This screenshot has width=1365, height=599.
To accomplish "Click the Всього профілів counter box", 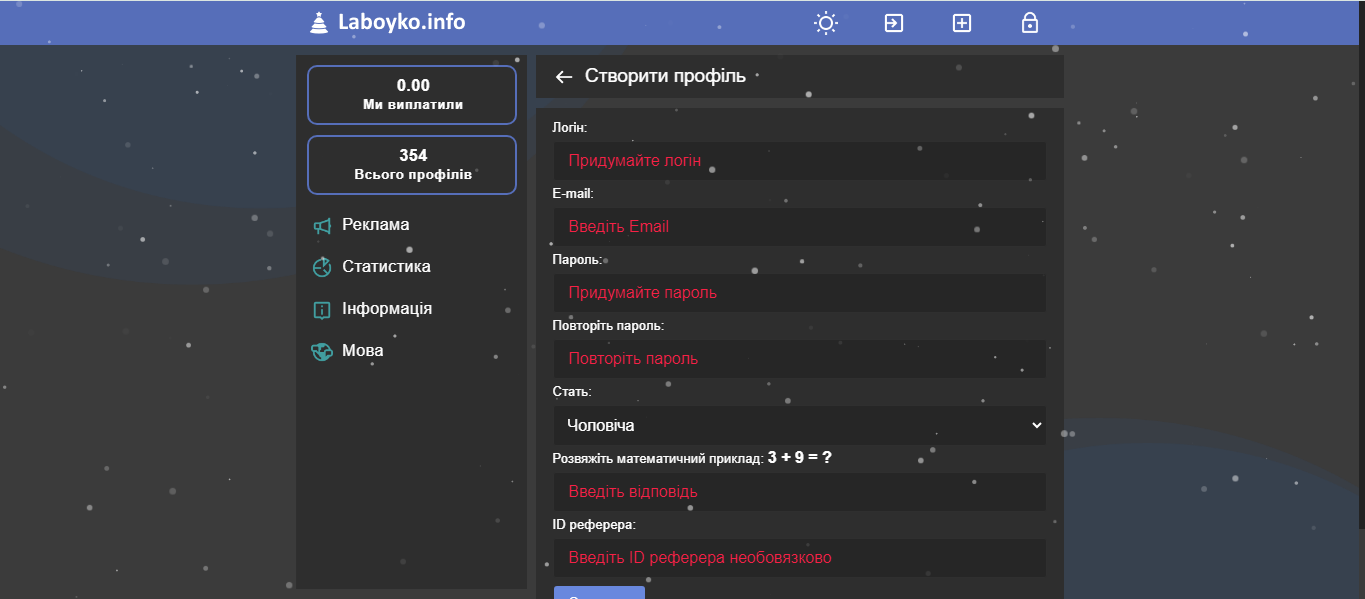I will click(412, 165).
